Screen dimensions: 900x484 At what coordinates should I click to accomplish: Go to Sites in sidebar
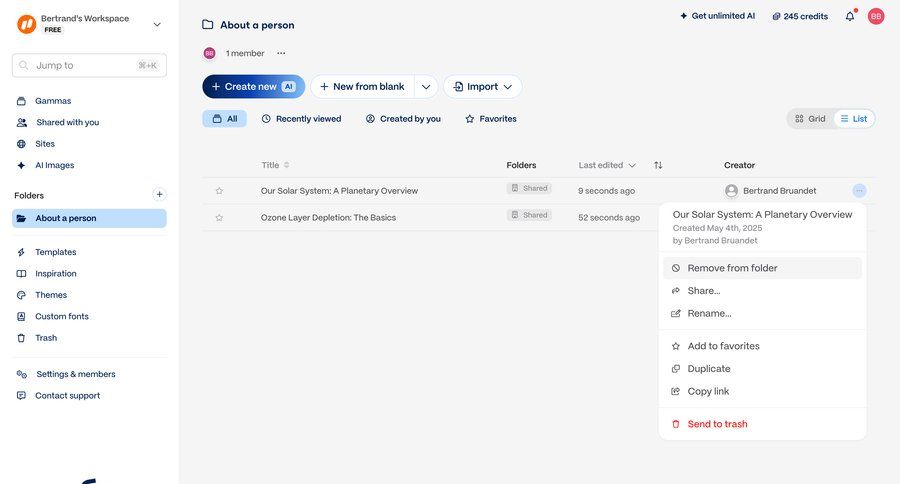[x=45, y=144]
